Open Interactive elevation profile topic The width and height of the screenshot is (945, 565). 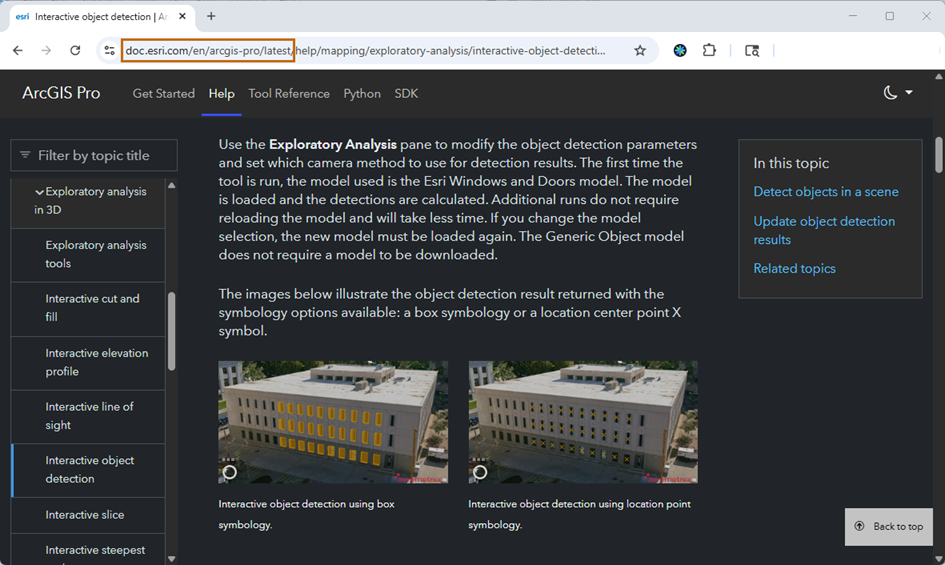[x=88, y=362]
